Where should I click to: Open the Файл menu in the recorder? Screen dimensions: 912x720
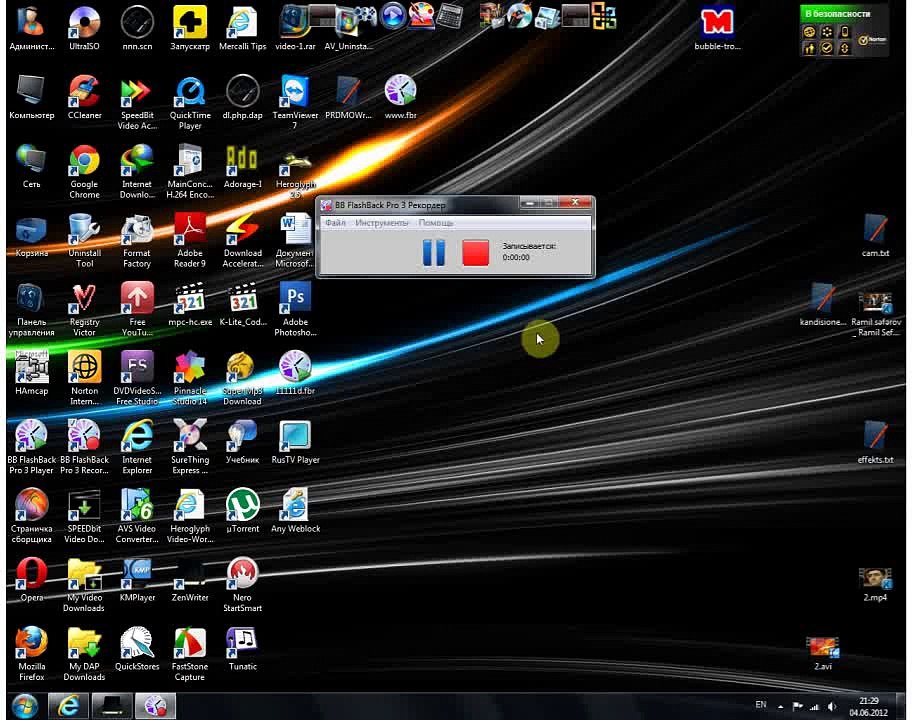click(x=335, y=223)
